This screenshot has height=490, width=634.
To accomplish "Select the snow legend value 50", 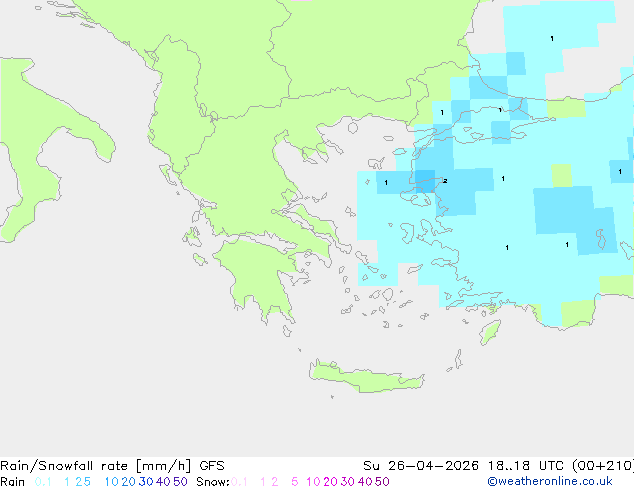I will coord(383,482).
